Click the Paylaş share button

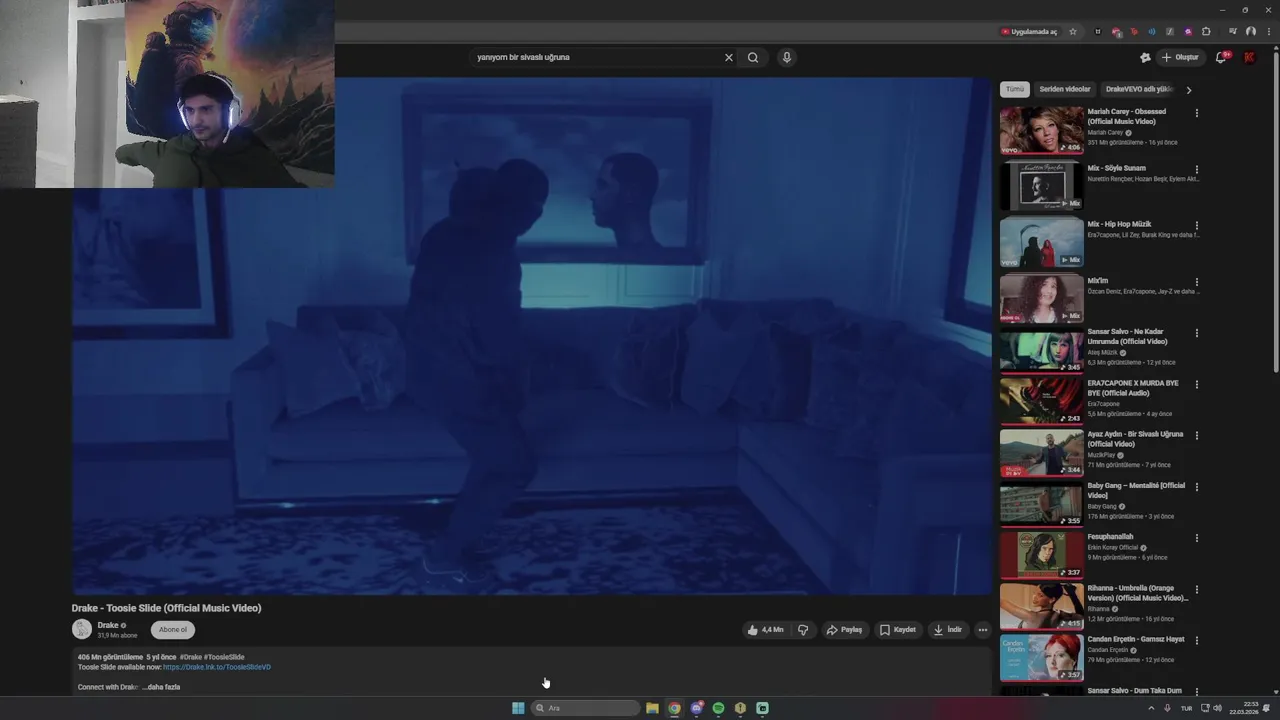844,630
